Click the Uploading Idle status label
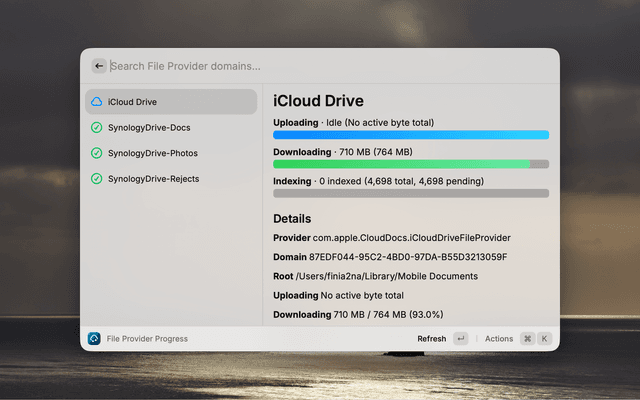 tap(353, 123)
